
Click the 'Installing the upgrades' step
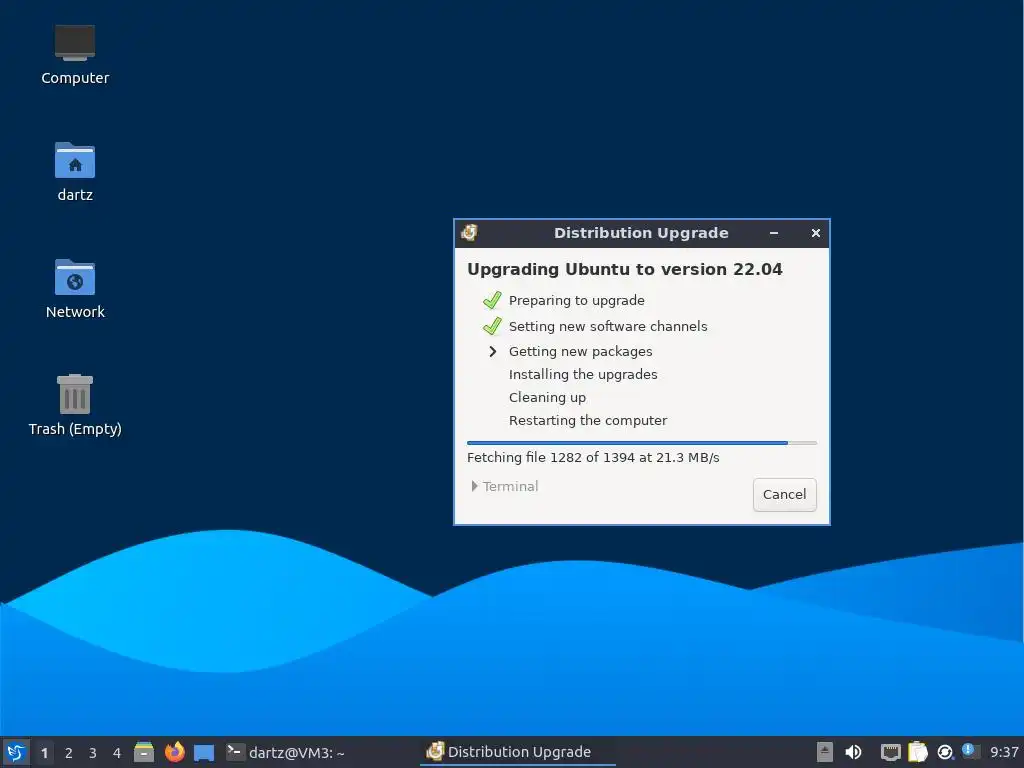pos(583,374)
